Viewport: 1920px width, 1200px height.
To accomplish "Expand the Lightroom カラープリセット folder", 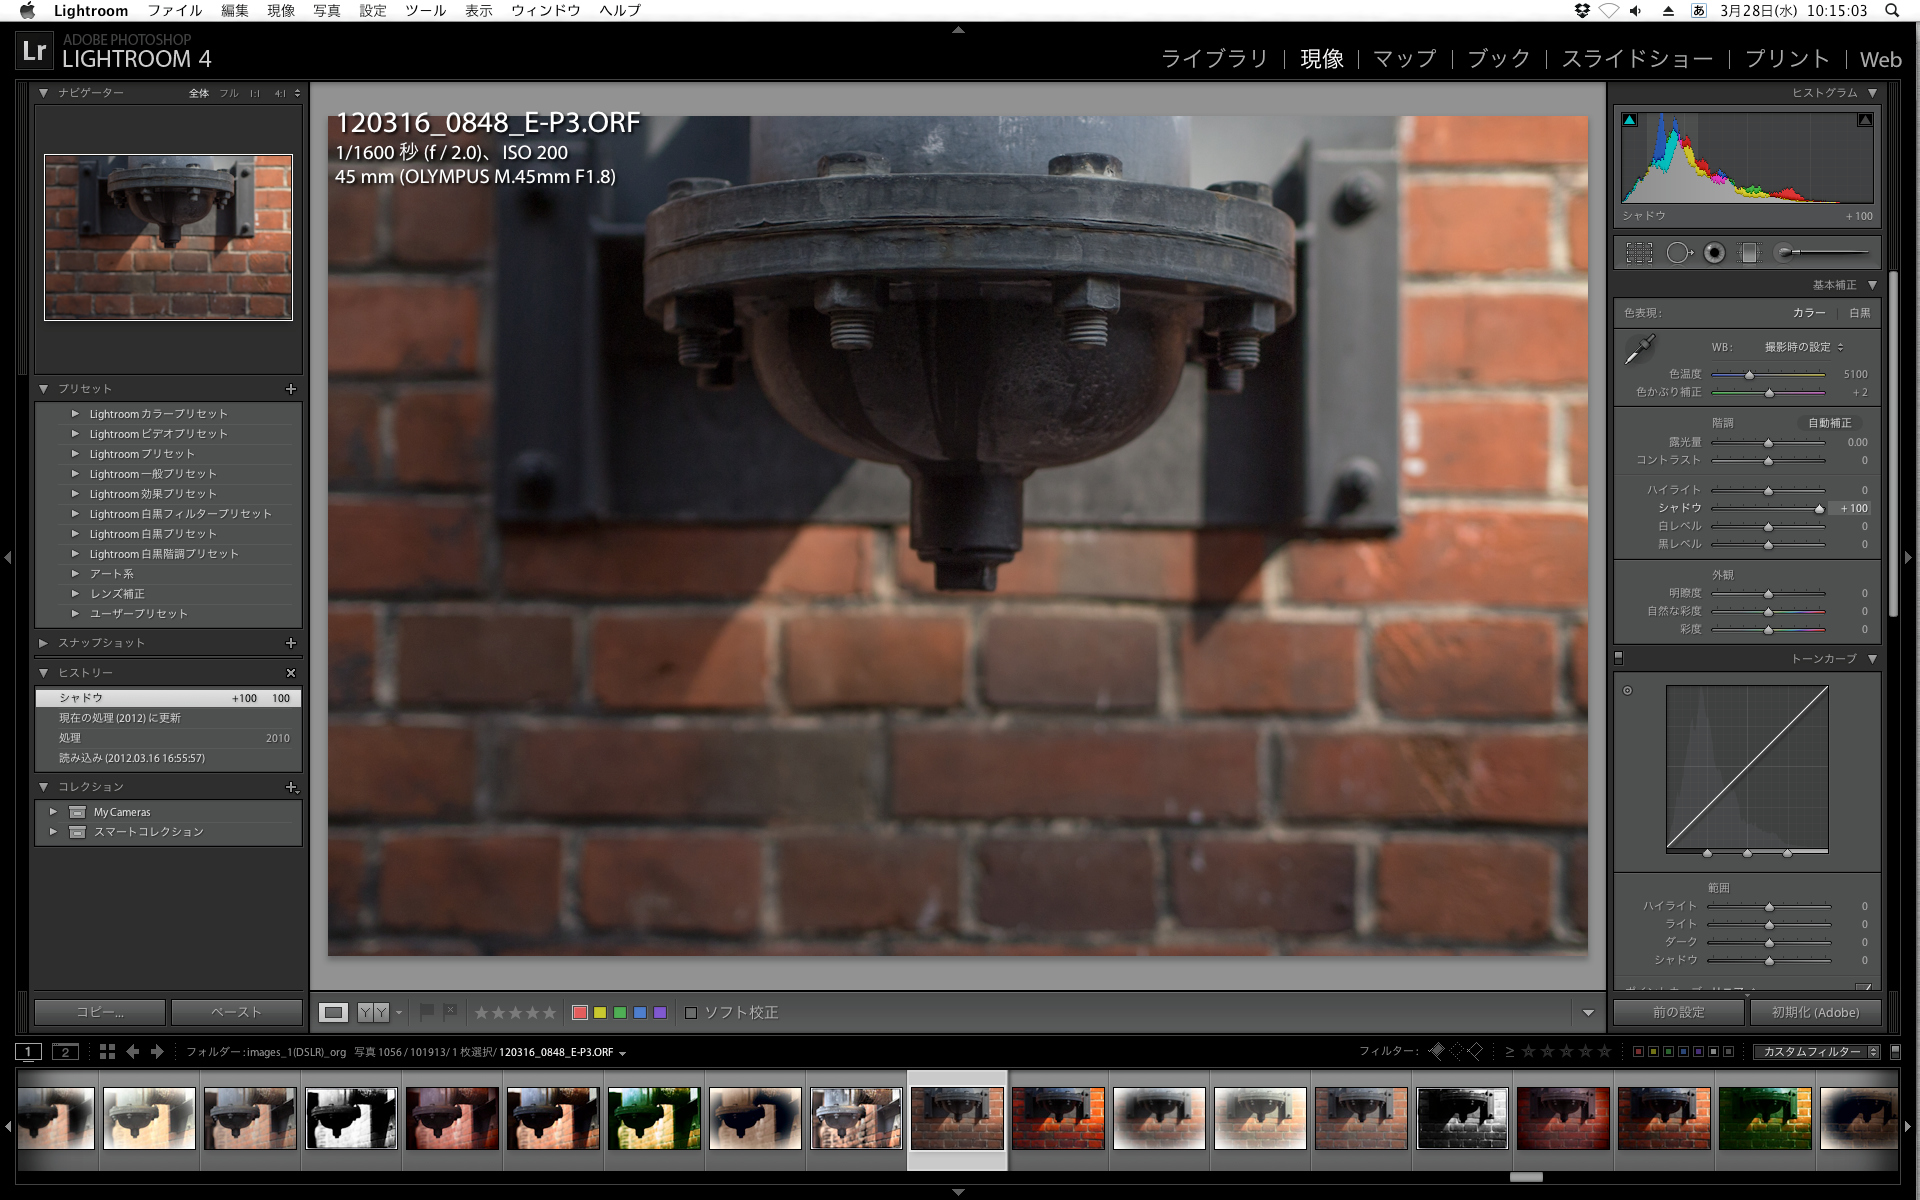I will point(75,414).
